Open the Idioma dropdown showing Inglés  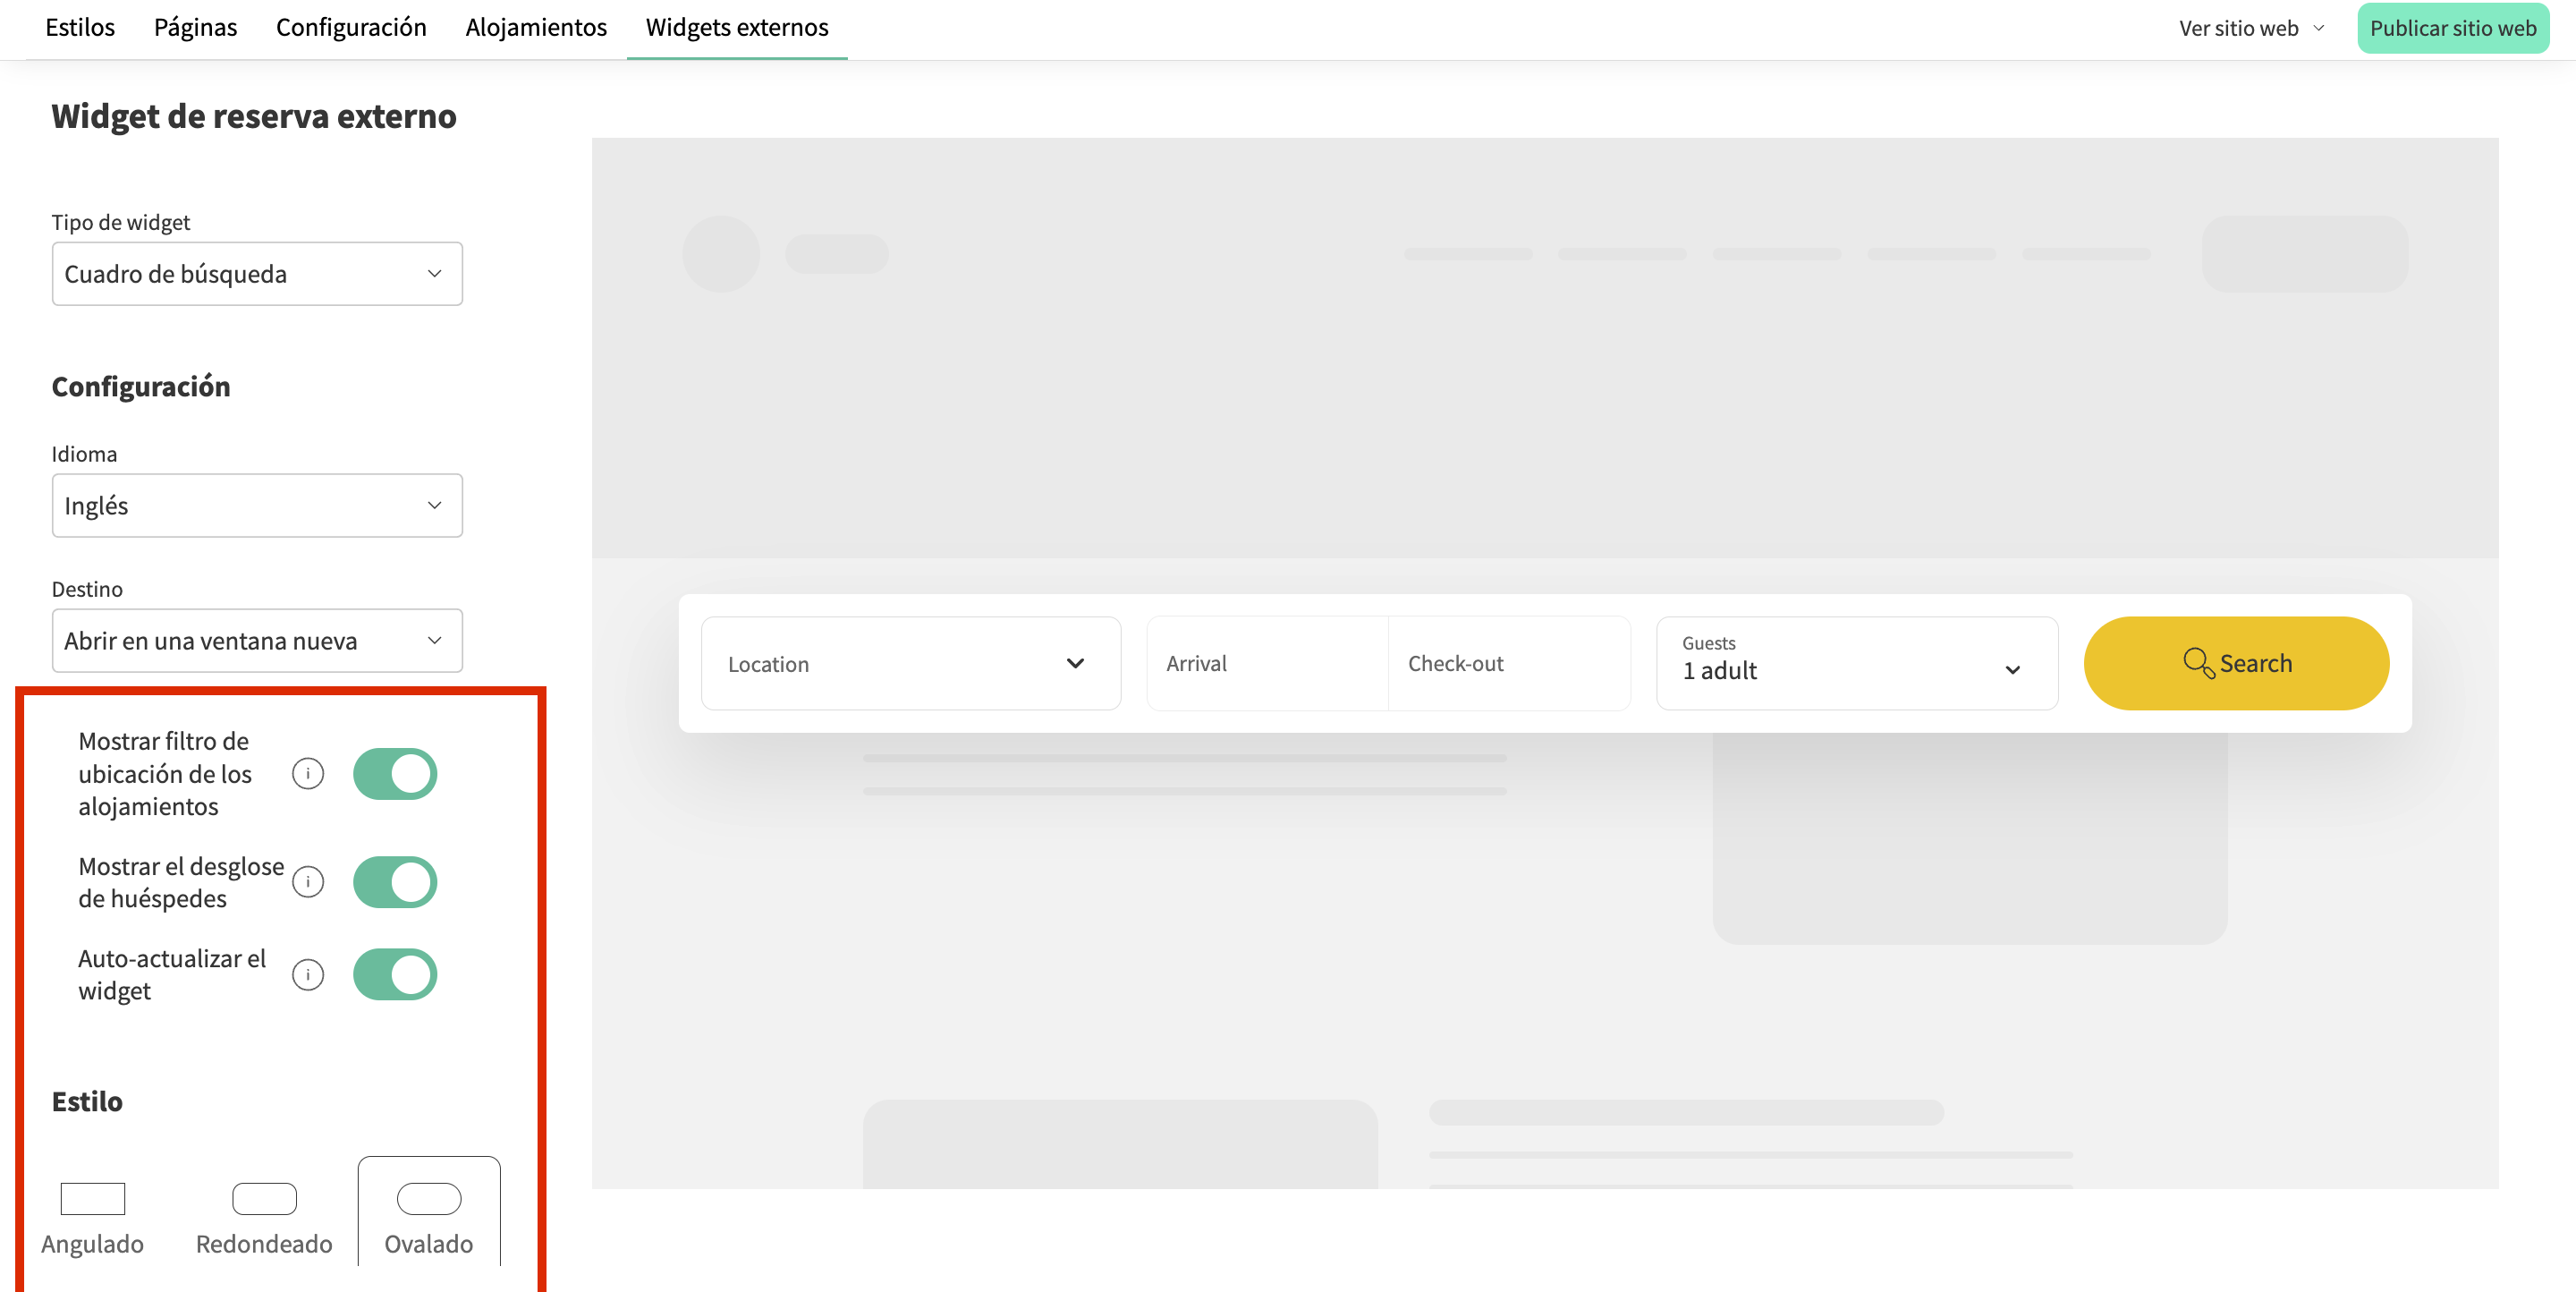(x=257, y=506)
